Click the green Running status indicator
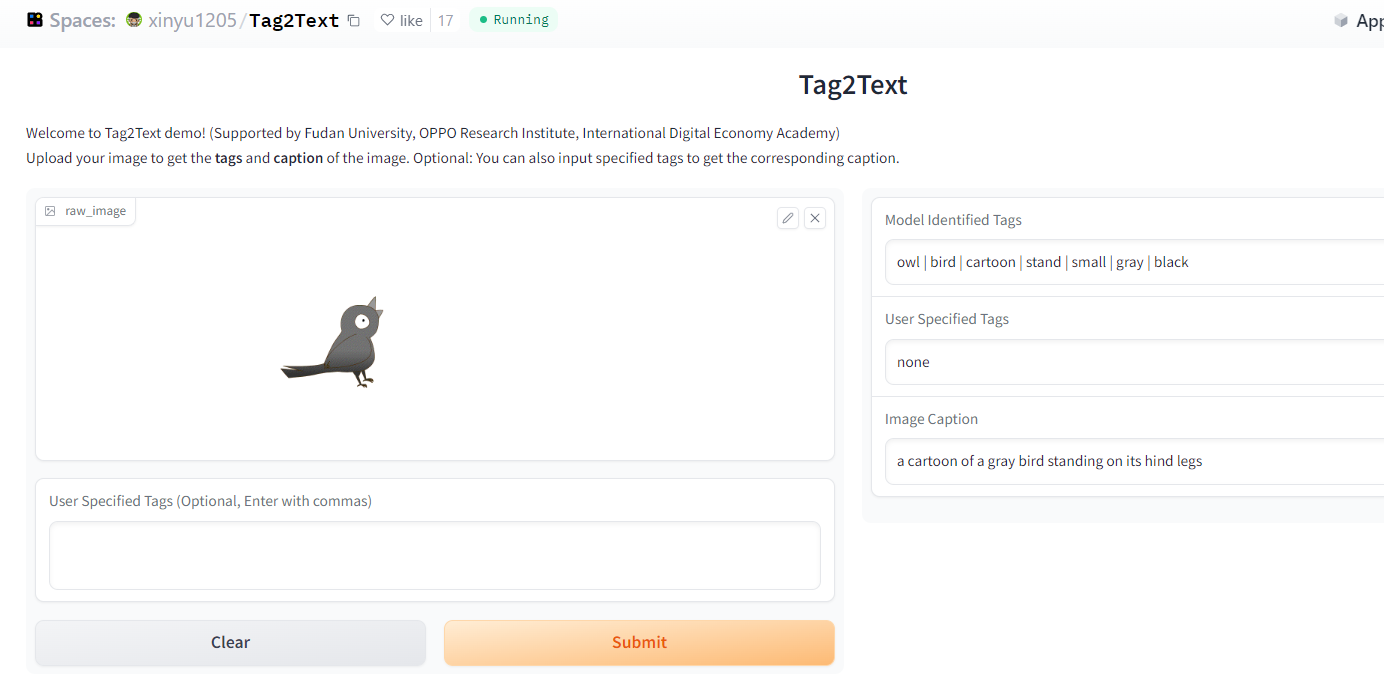The image size is (1384, 691). pos(513,19)
